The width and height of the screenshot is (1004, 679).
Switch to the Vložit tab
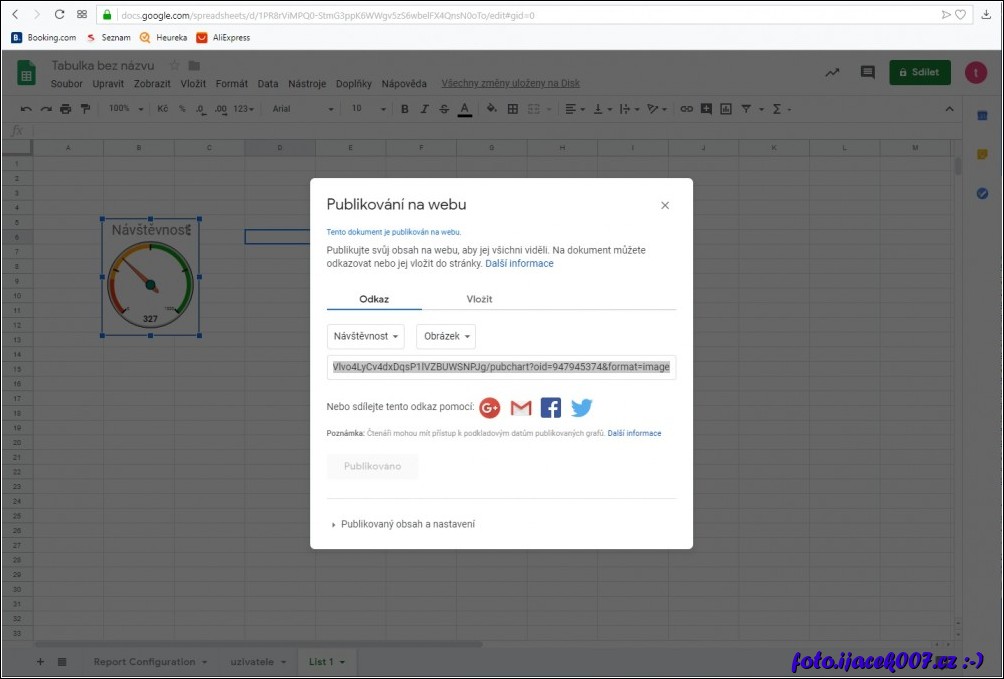479,299
